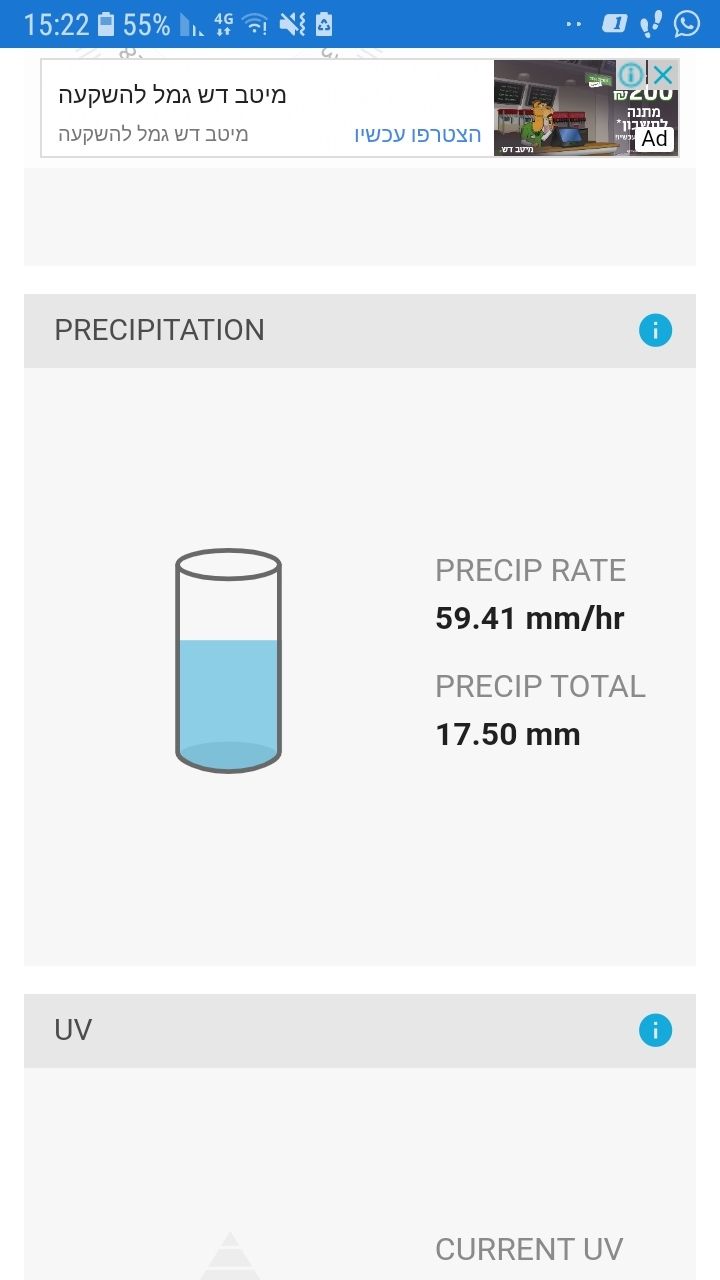Screen dimensions: 720x1280
Task: Tap the UV section info icon
Action: (655, 1031)
